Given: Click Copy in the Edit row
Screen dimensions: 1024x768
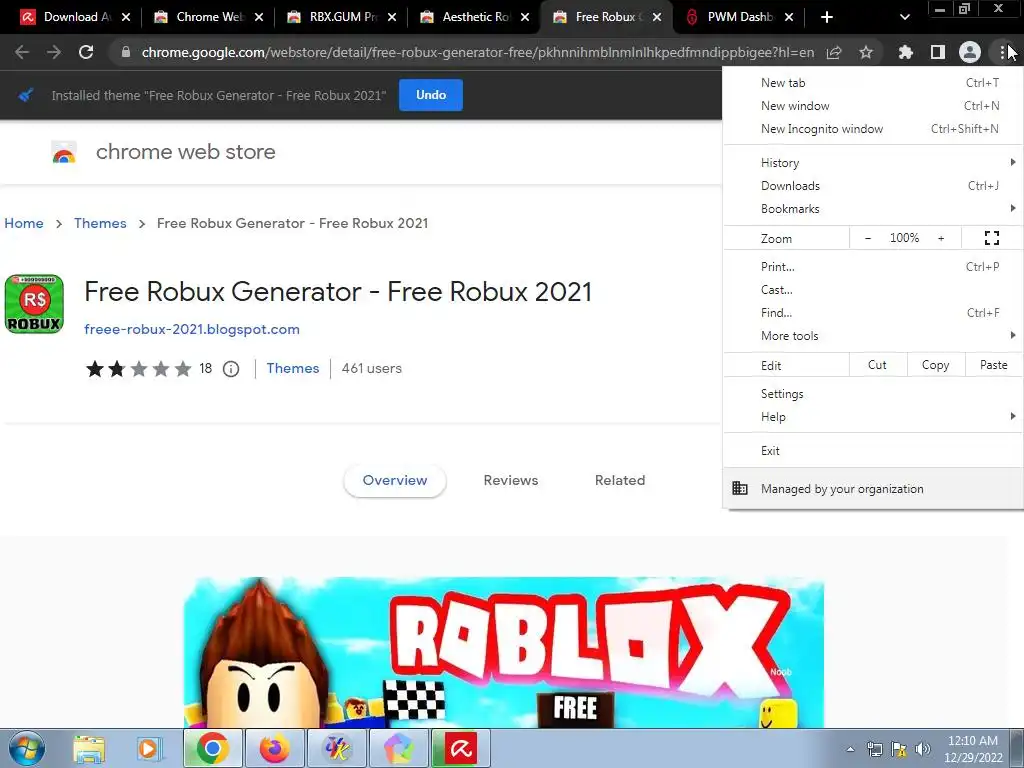Looking at the screenshot, I should coord(936,365).
